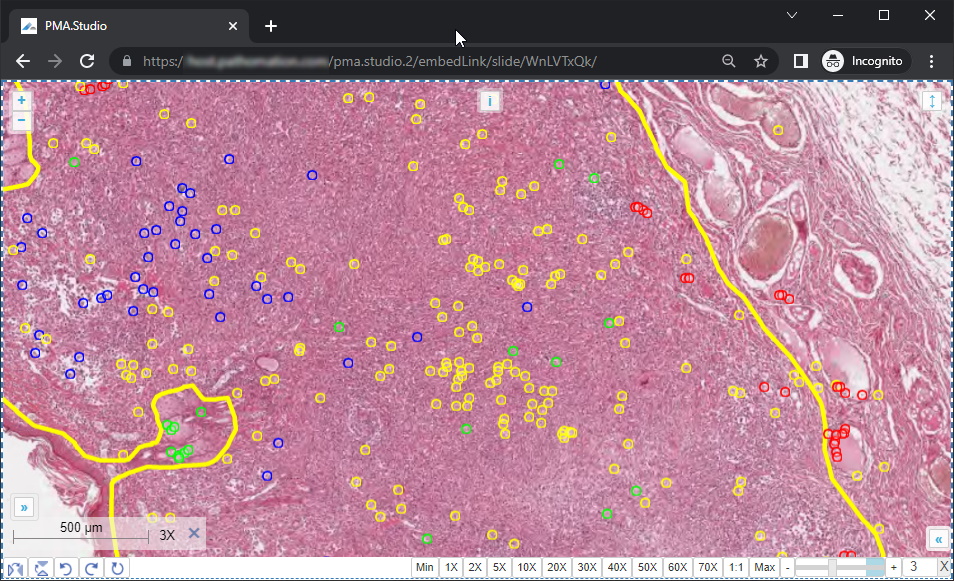Expand the right side panel chevron
954x581 pixels.
pyautogui.click(x=937, y=538)
